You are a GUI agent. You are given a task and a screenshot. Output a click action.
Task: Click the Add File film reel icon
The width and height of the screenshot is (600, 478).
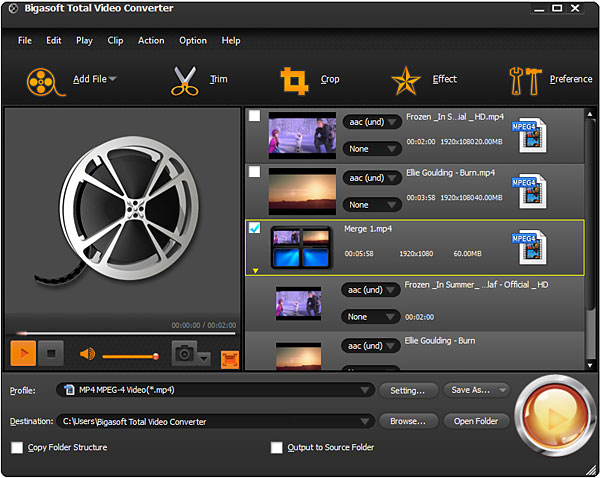[46, 82]
